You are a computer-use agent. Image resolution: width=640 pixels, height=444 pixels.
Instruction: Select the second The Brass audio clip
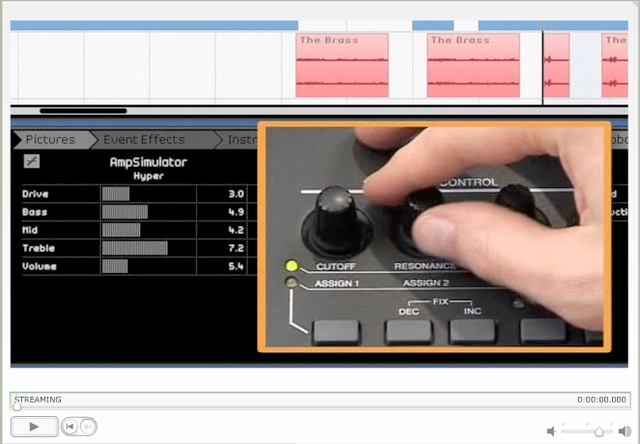click(473, 66)
